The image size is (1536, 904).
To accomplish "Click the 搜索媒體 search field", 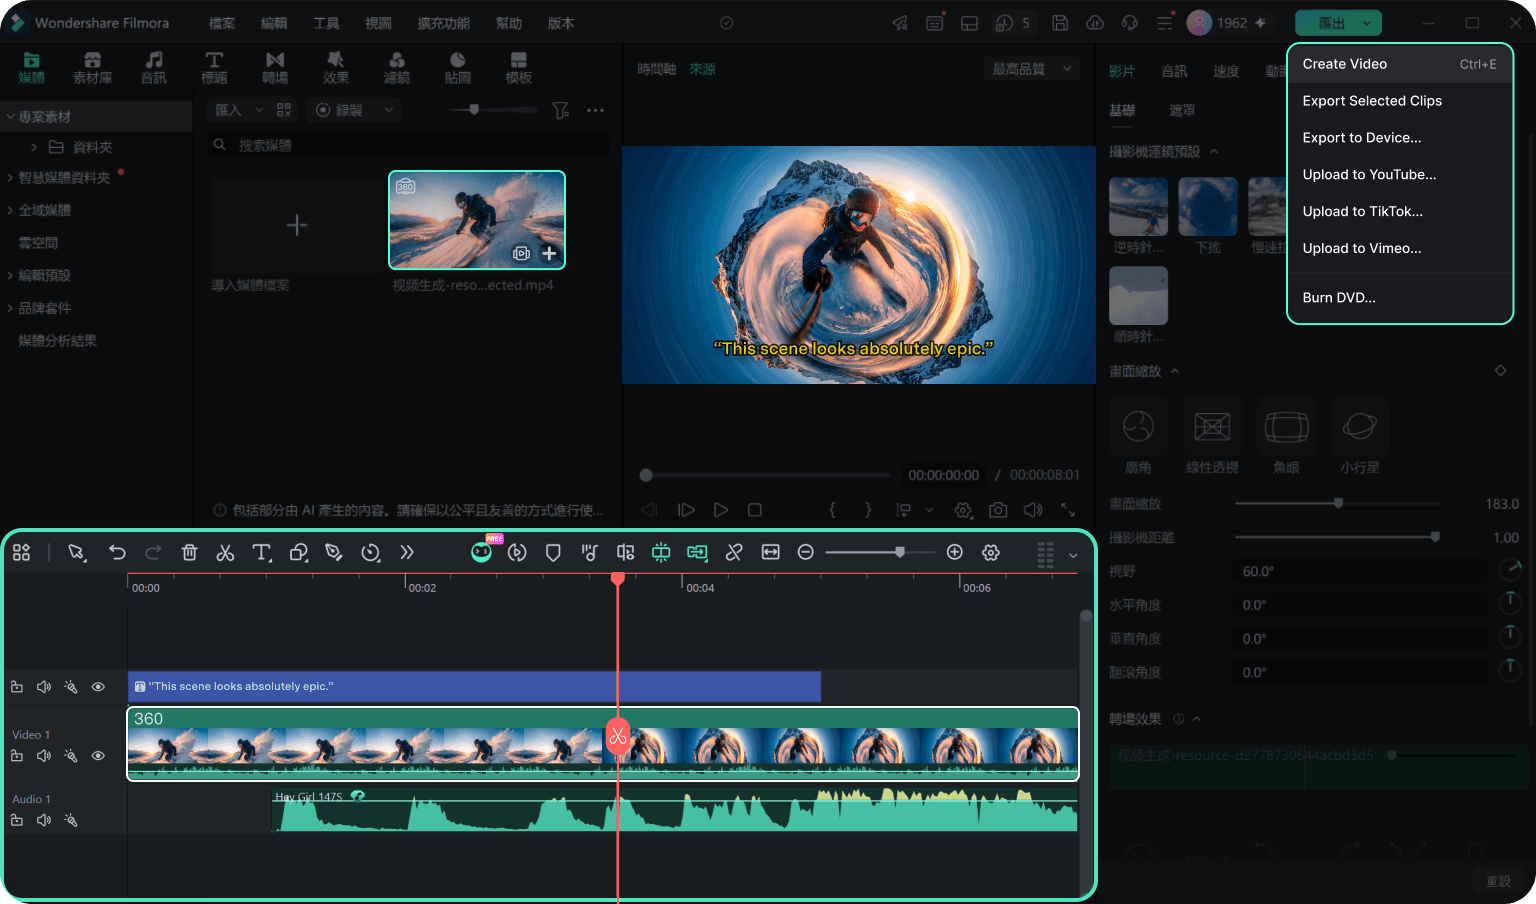I will [408, 146].
